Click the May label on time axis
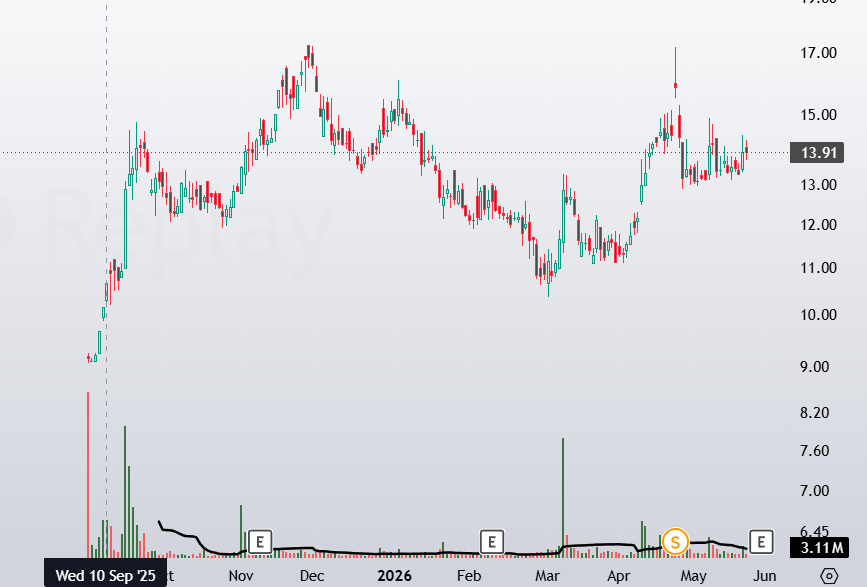This screenshot has width=867, height=587. [693, 576]
